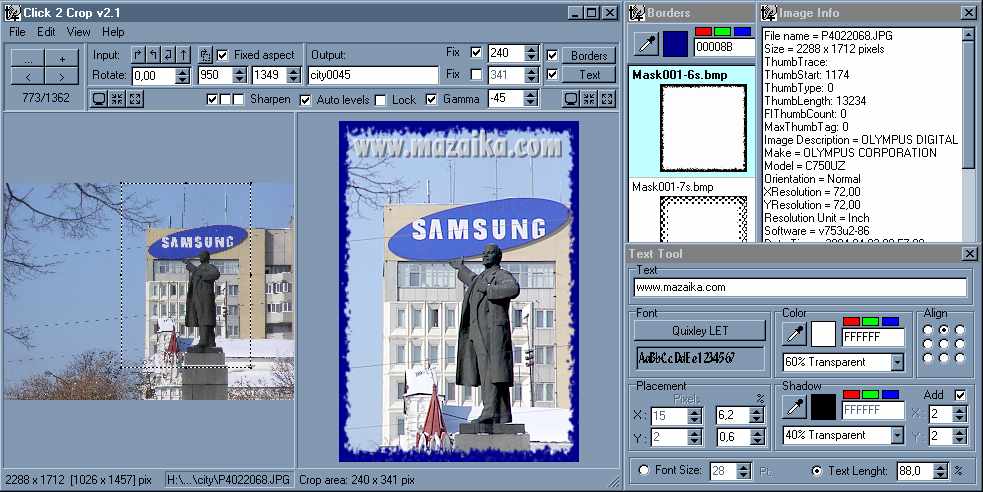Click the Click 2 Crop title bar app icon
Screen dimensions: 983x492
point(13,13)
